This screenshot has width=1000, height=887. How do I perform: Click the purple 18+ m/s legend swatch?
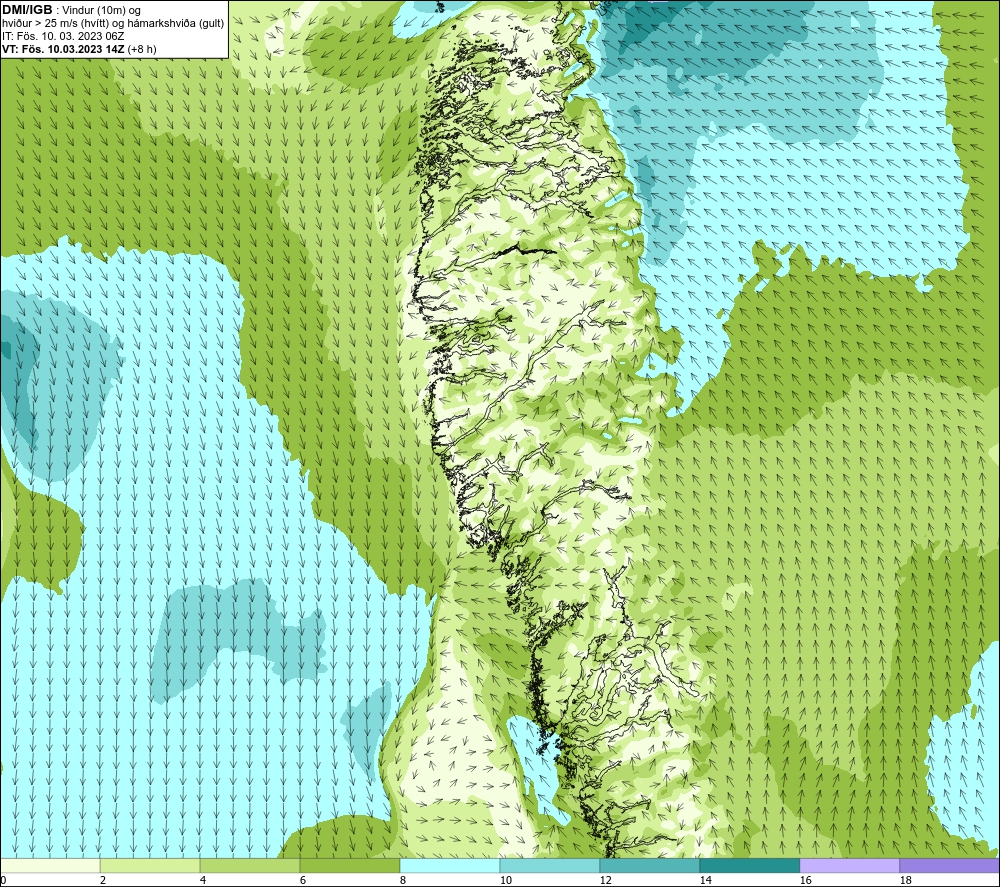(x=950, y=865)
